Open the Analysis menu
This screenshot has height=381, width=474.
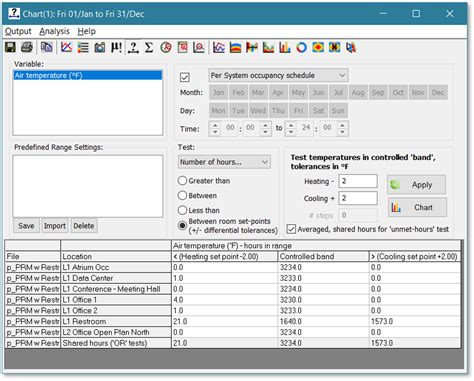click(x=54, y=31)
